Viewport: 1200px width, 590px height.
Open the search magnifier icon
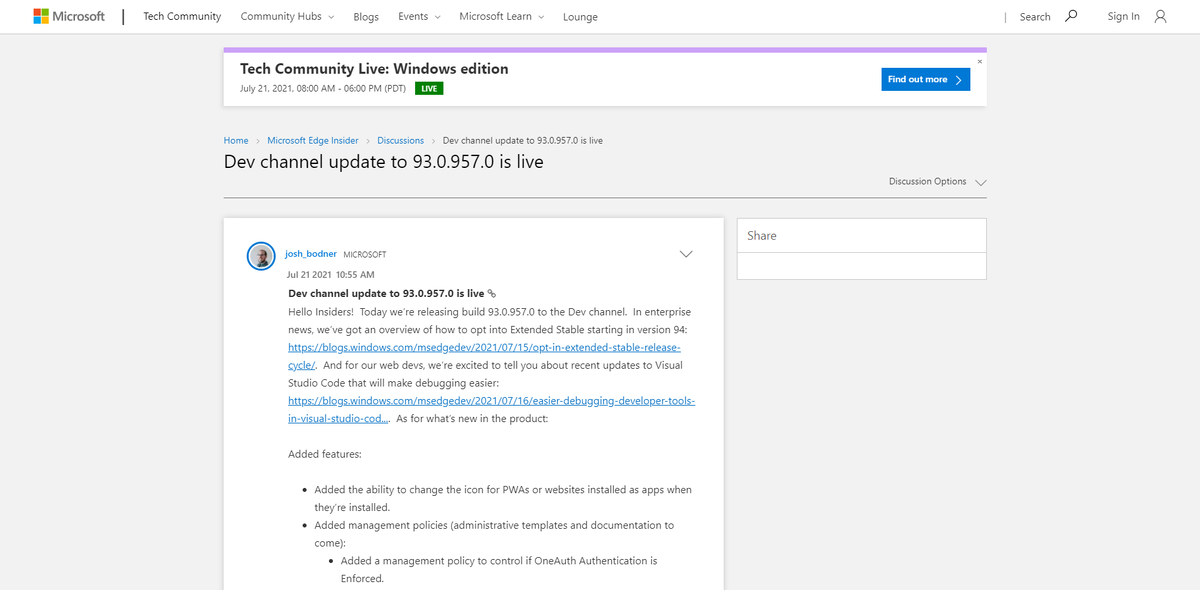1071,16
